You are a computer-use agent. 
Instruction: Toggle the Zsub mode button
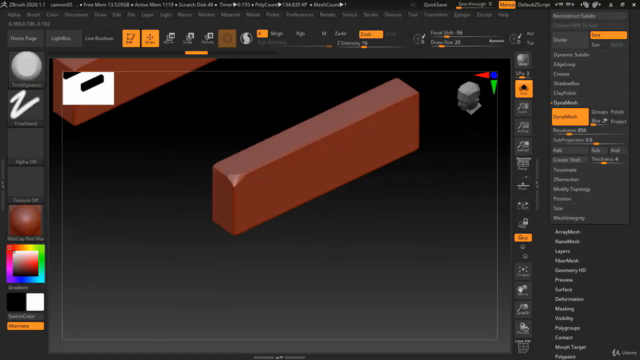click(371, 34)
